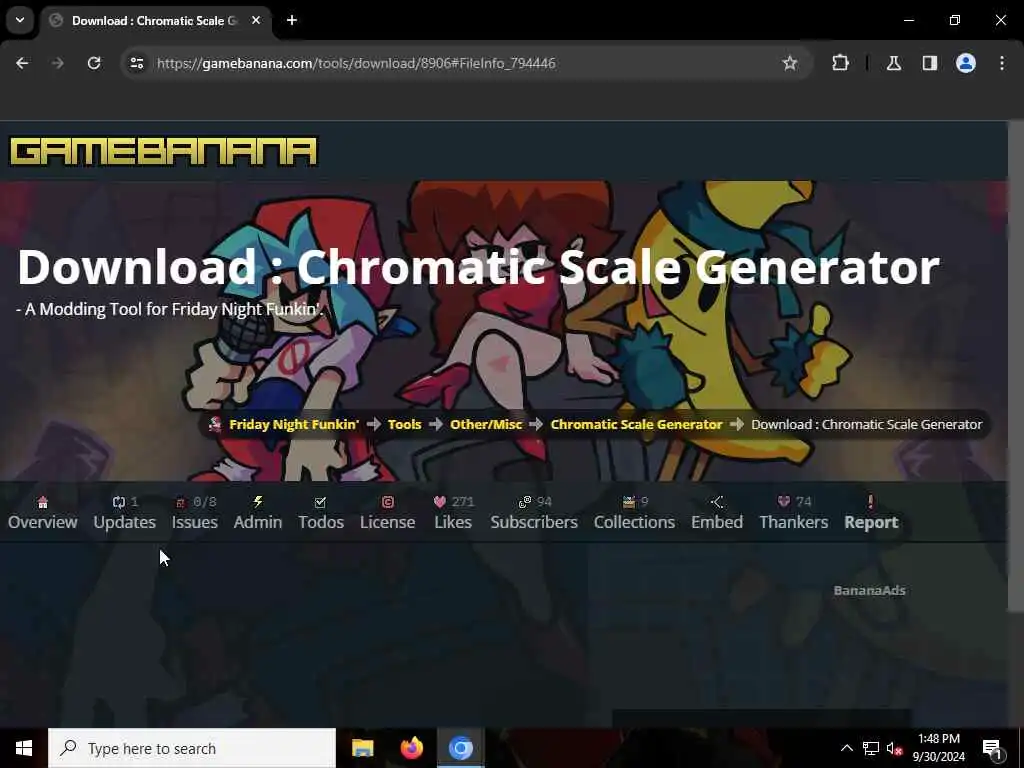This screenshot has width=1024, height=768.
Task: Open the Updates tab
Action: [124, 513]
